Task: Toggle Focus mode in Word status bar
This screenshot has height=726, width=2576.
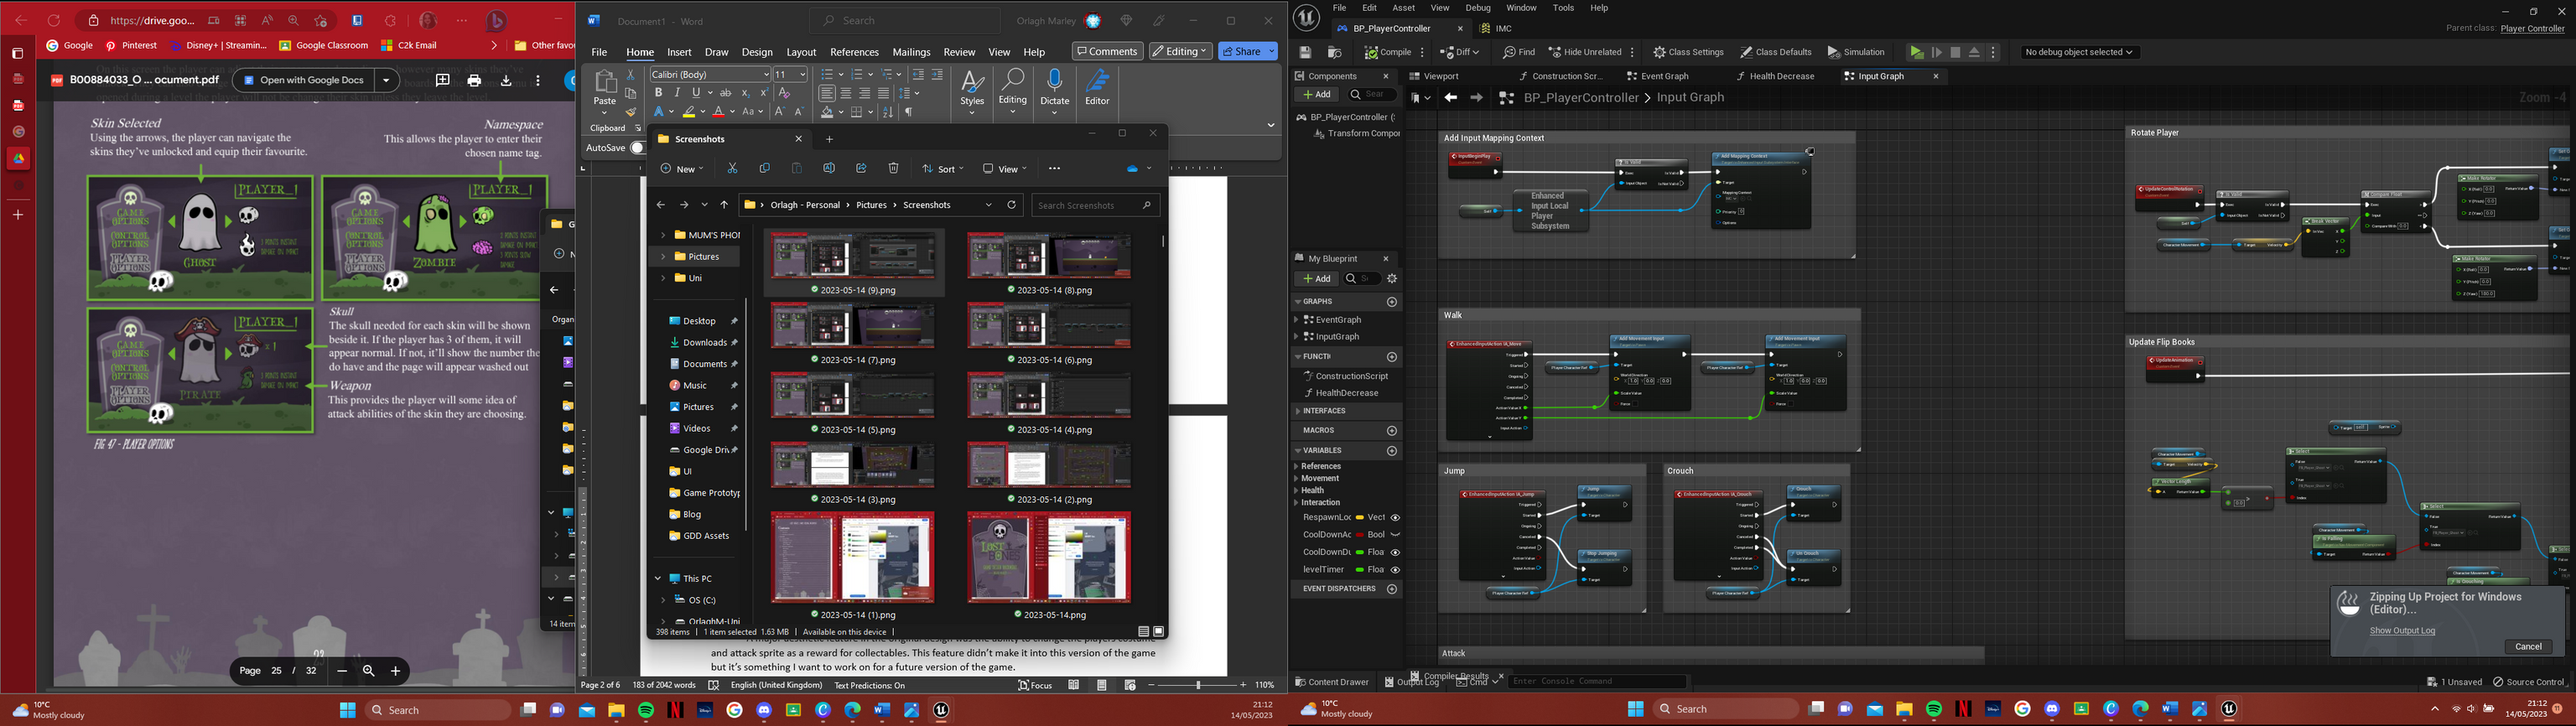Action: pos(1035,685)
